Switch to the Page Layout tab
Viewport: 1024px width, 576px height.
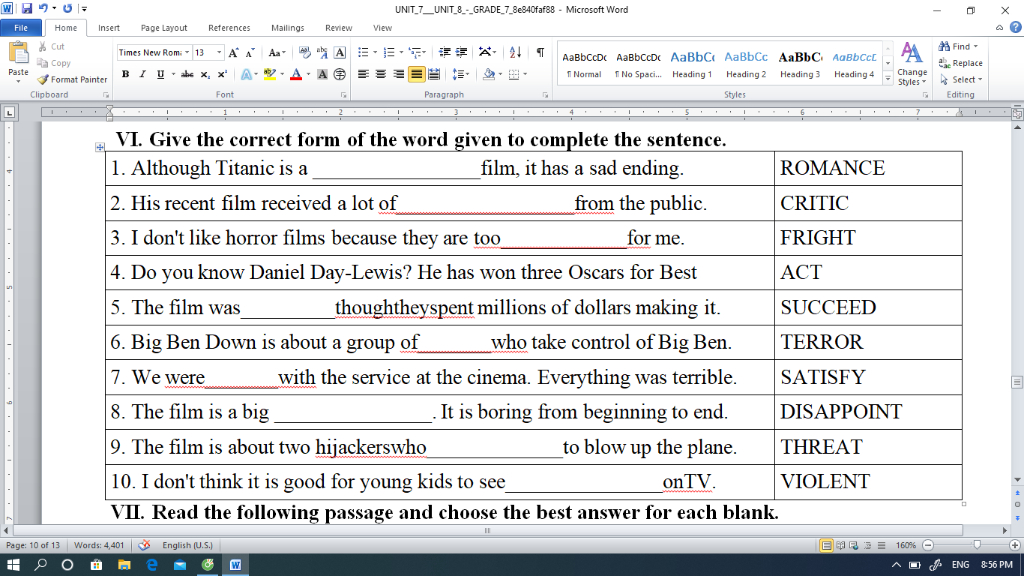(x=164, y=28)
